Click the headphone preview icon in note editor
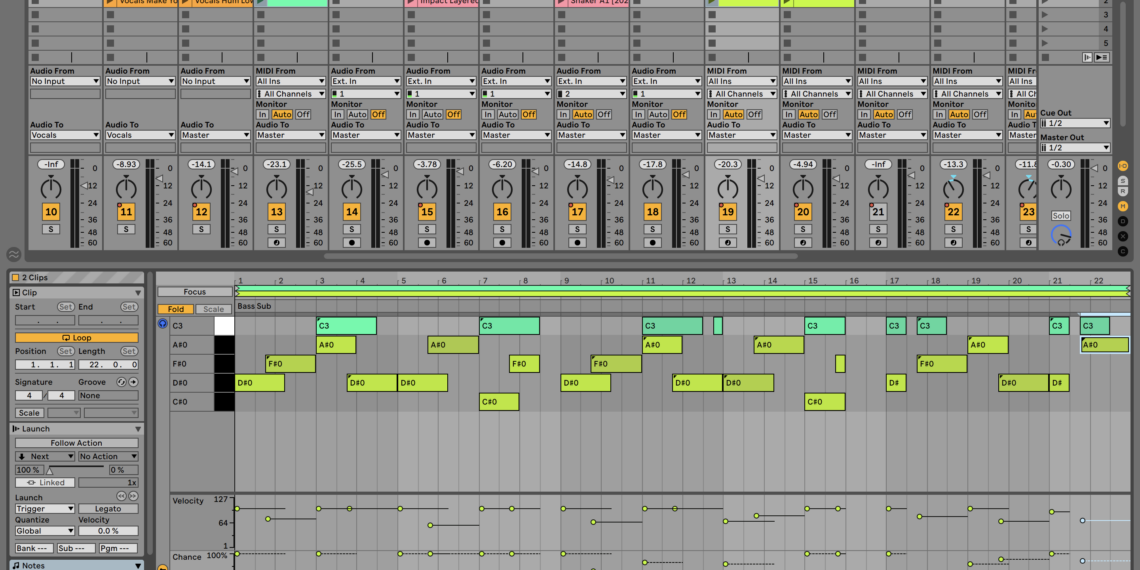Viewport: 1140px width, 570px height. pos(163,324)
